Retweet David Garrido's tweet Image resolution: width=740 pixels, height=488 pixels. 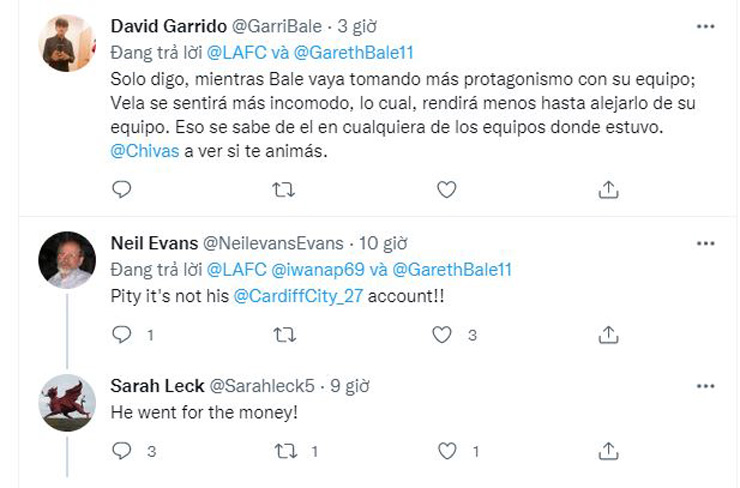click(x=284, y=188)
